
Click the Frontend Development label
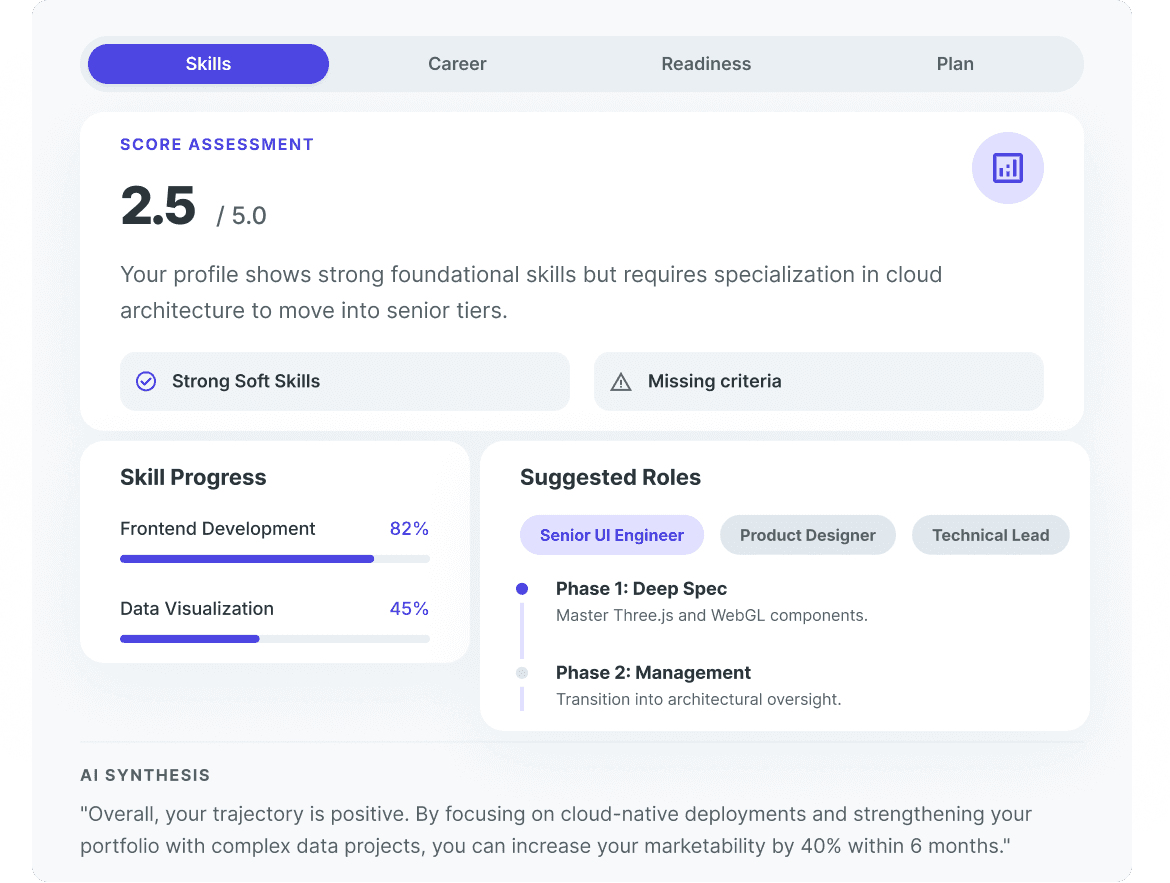click(218, 528)
